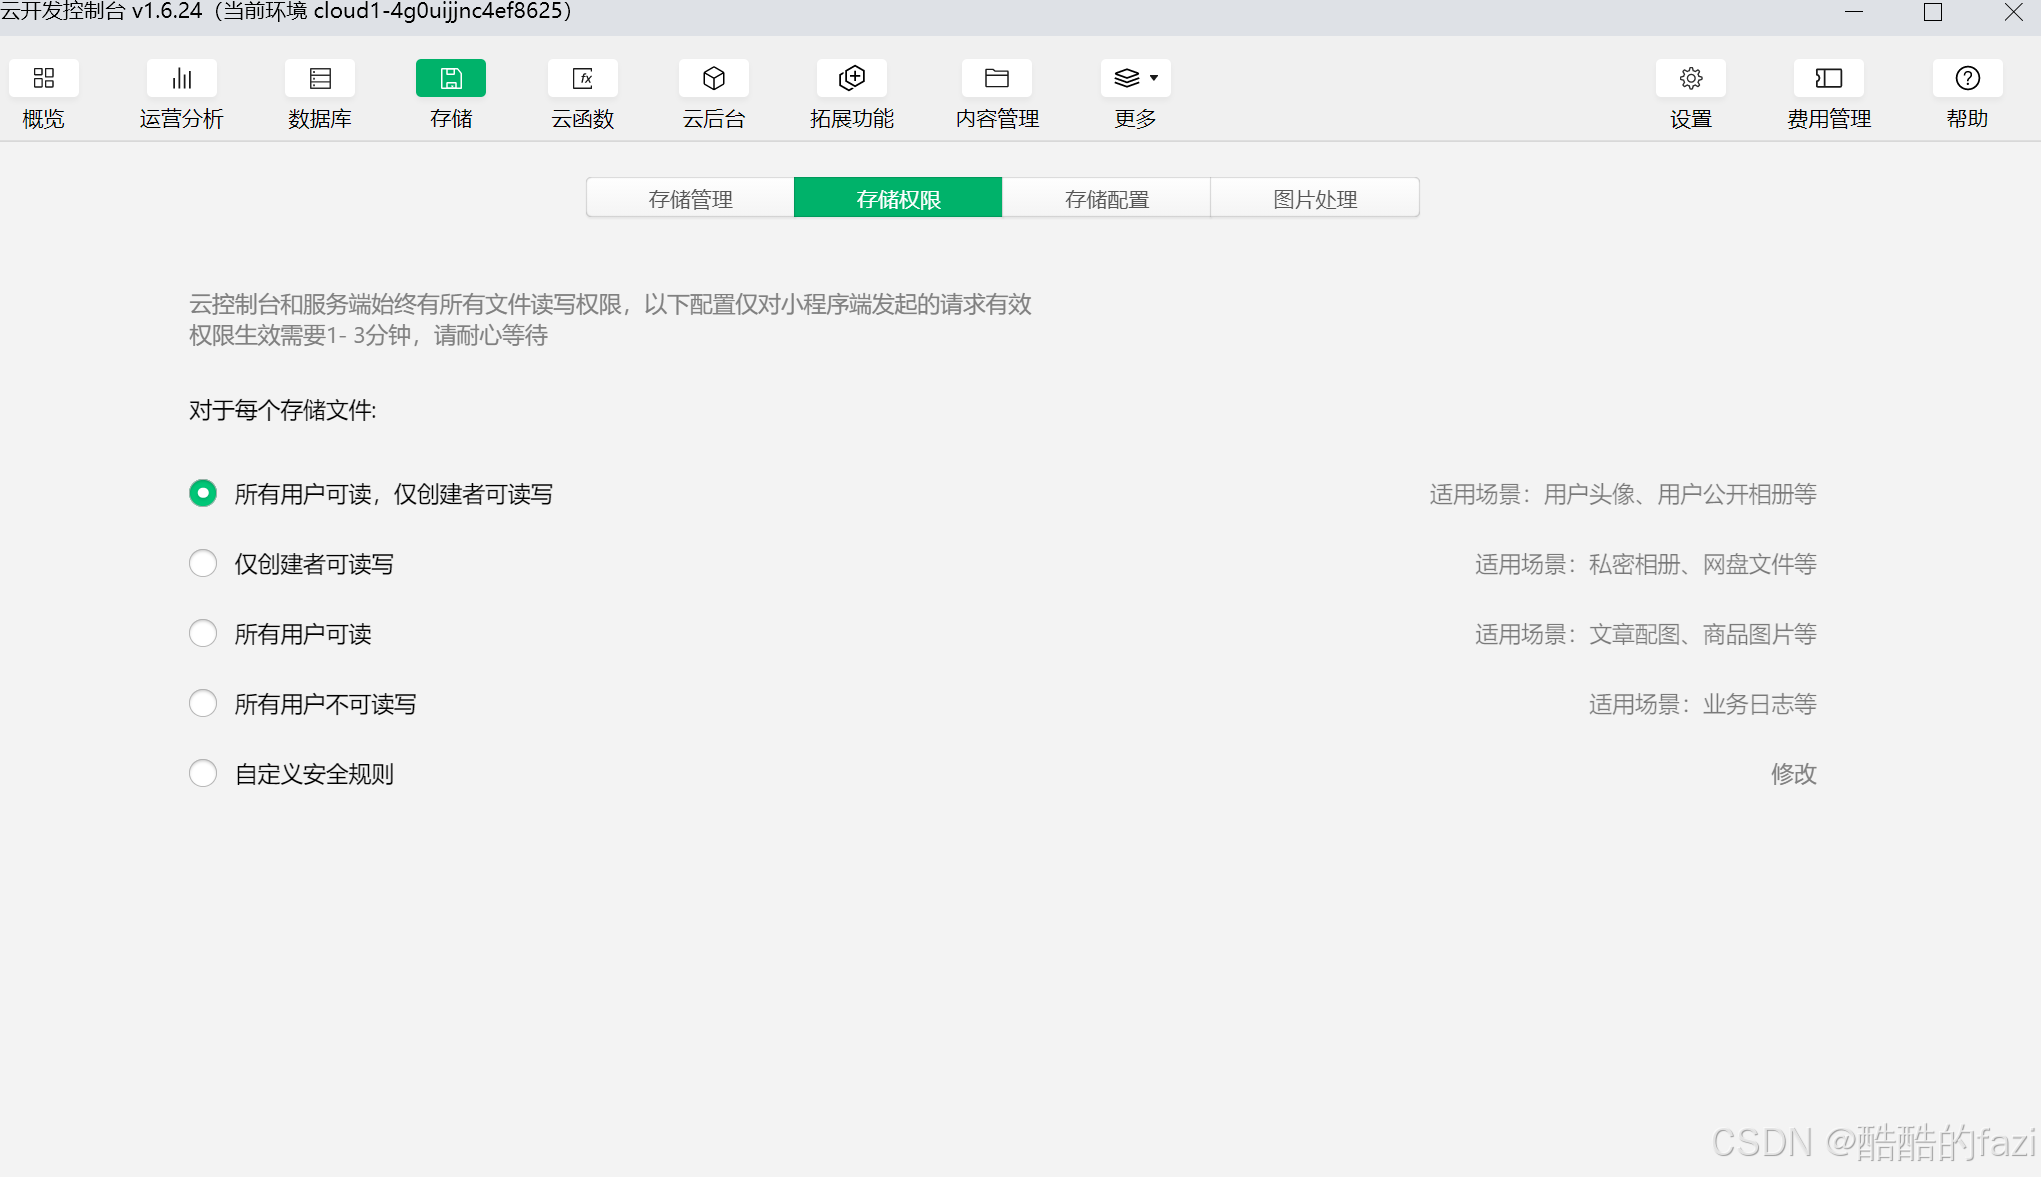Open the 云后台 cube icon
The image size is (2041, 1177).
(714, 79)
